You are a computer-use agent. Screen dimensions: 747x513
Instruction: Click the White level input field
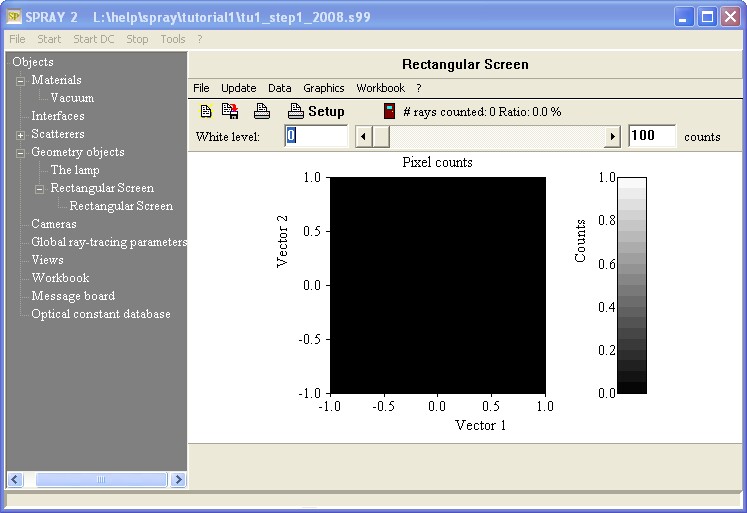click(316, 136)
